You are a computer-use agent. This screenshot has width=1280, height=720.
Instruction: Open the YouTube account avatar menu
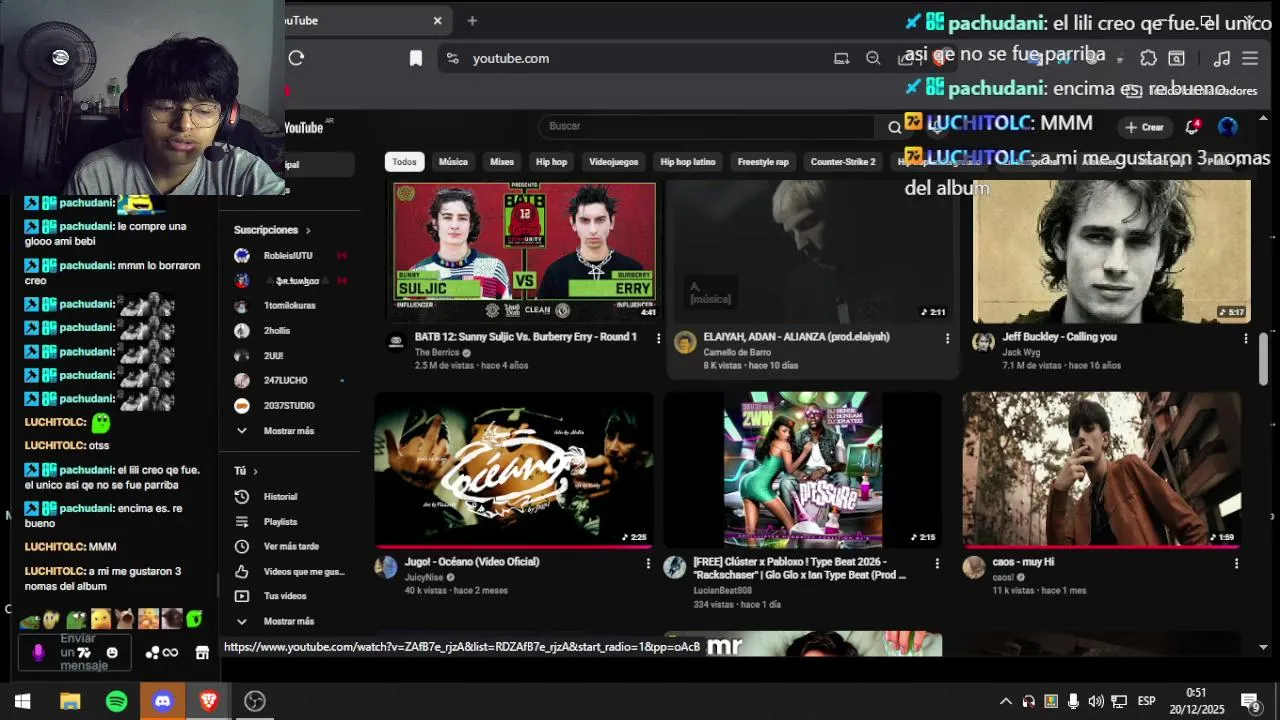coord(1228,127)
